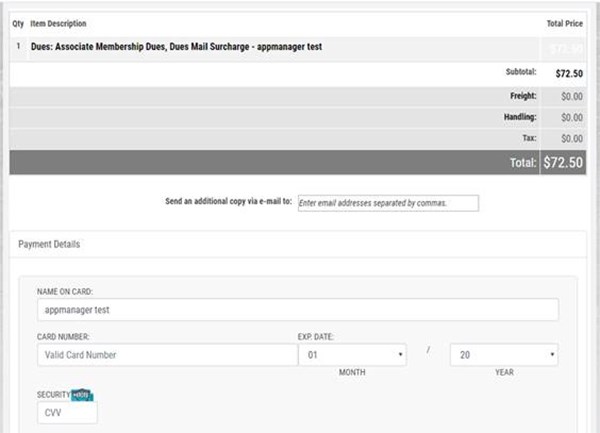This screenshot has height=433, width=600.
Task: Click the Item Description column header
Action: click(58, 23)
